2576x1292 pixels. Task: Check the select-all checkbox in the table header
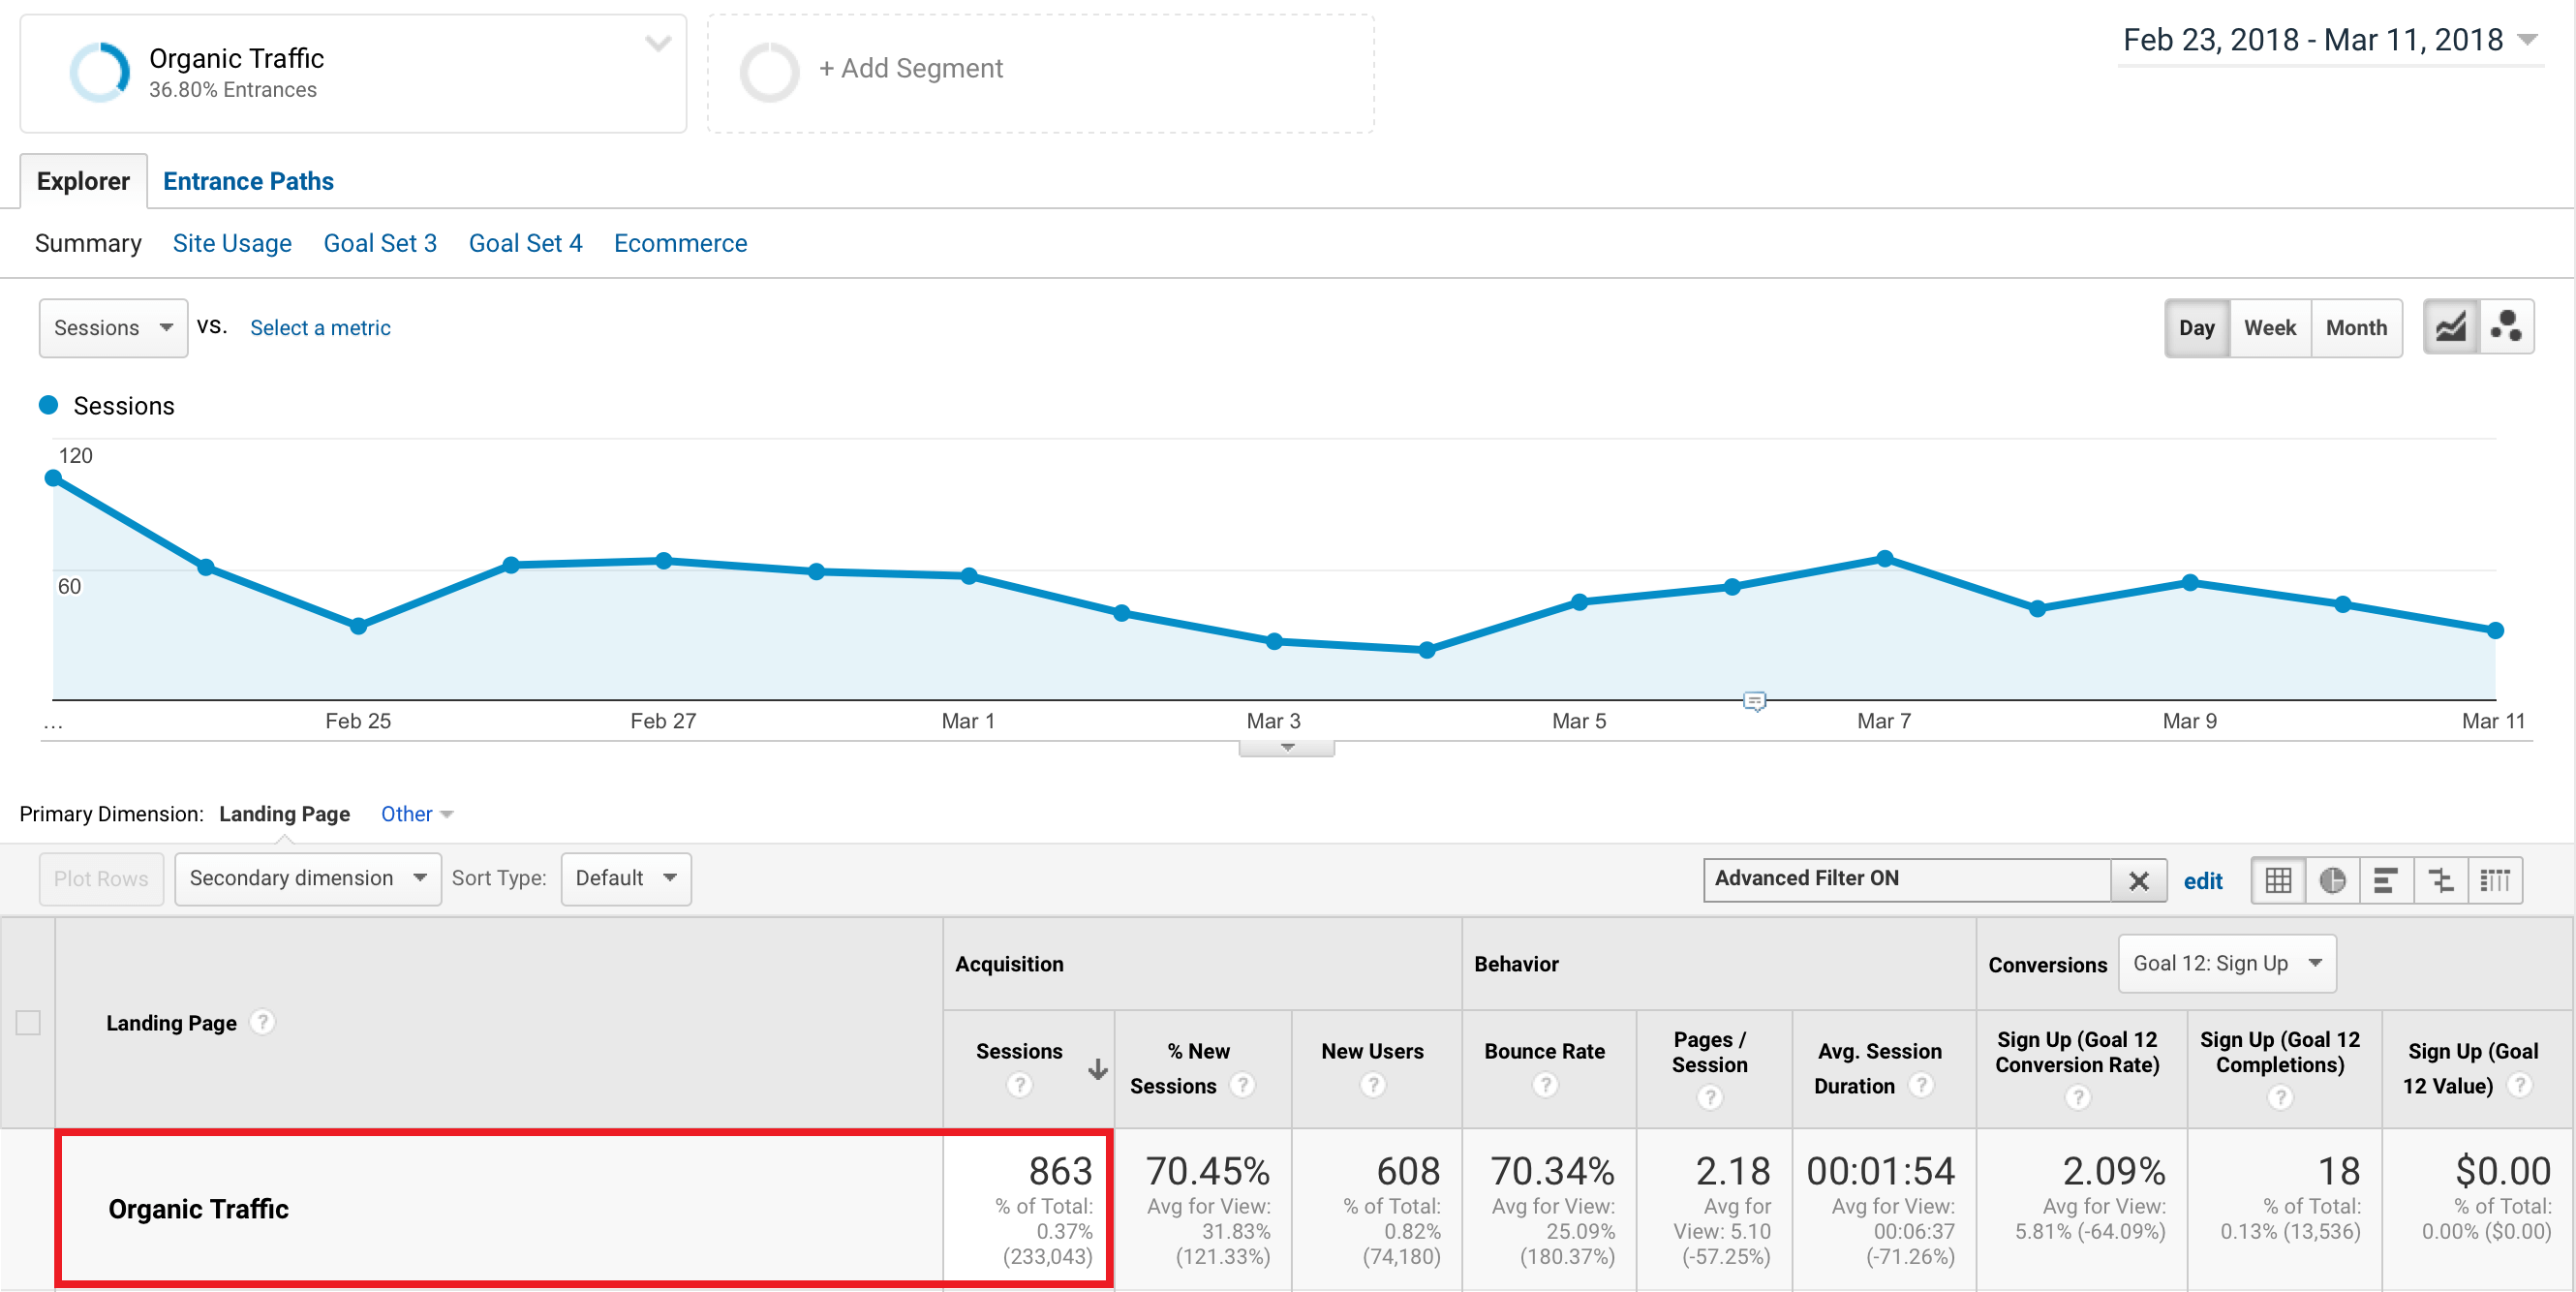pos(28,1023)
